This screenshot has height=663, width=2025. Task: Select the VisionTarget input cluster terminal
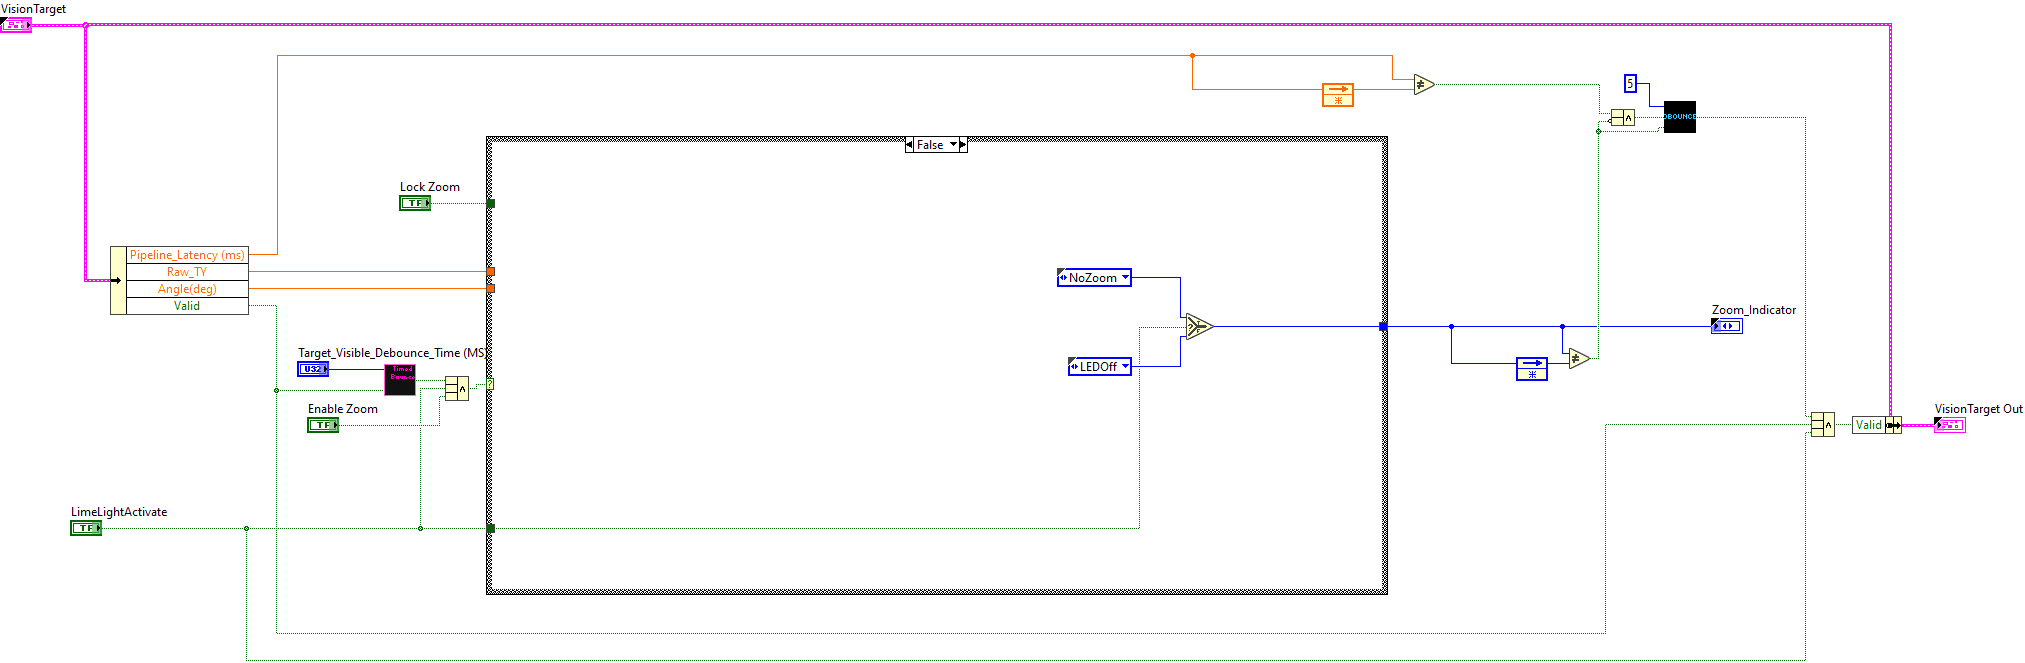16,25
